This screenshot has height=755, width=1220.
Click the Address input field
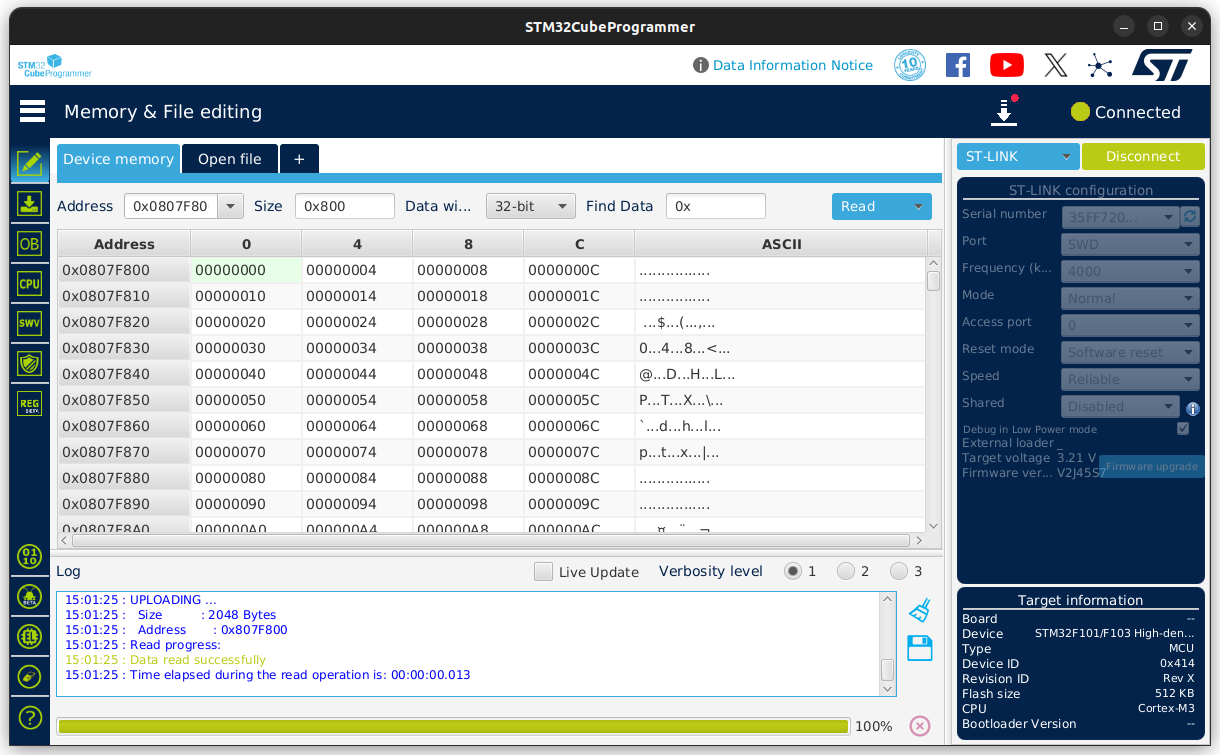(171, 206)
